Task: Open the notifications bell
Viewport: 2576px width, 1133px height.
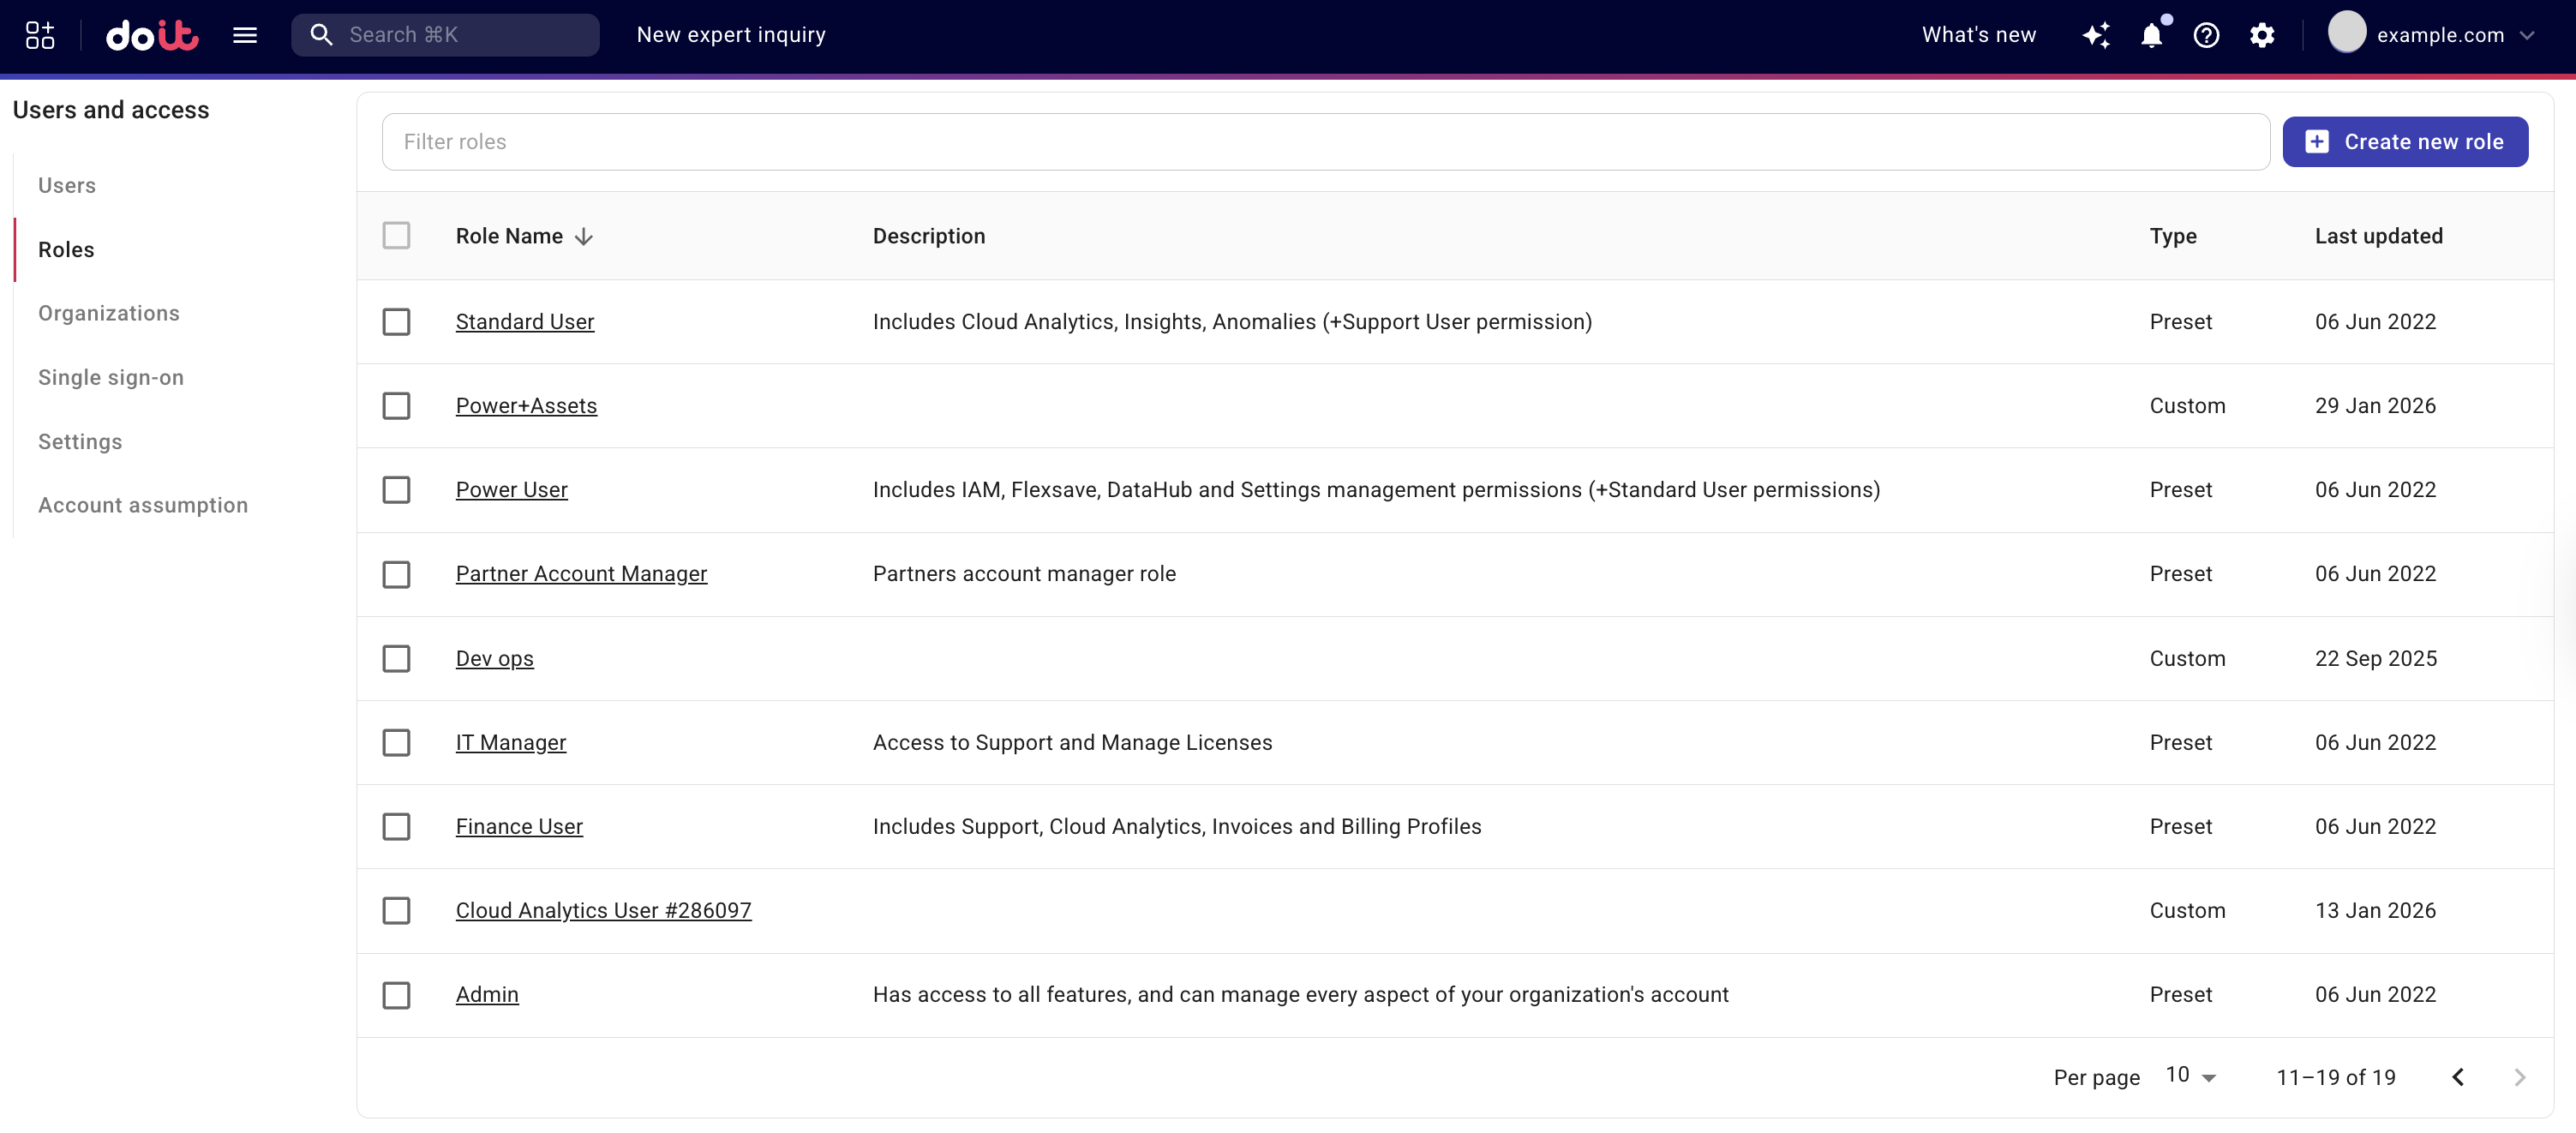Action: coord(2151,35)
